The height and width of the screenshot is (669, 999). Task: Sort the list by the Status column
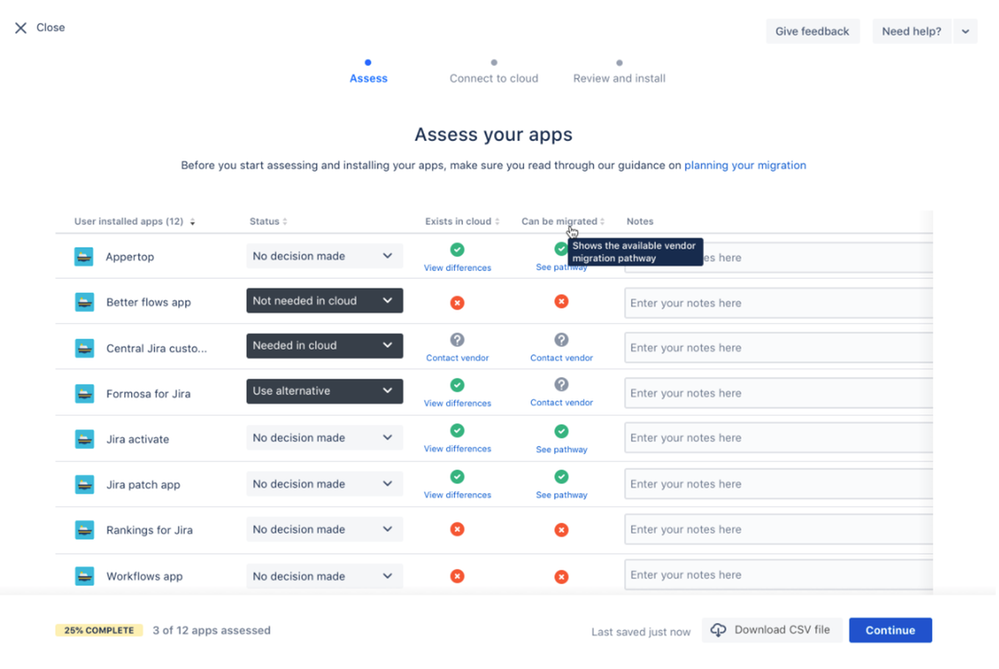click(x=268, y=221)
